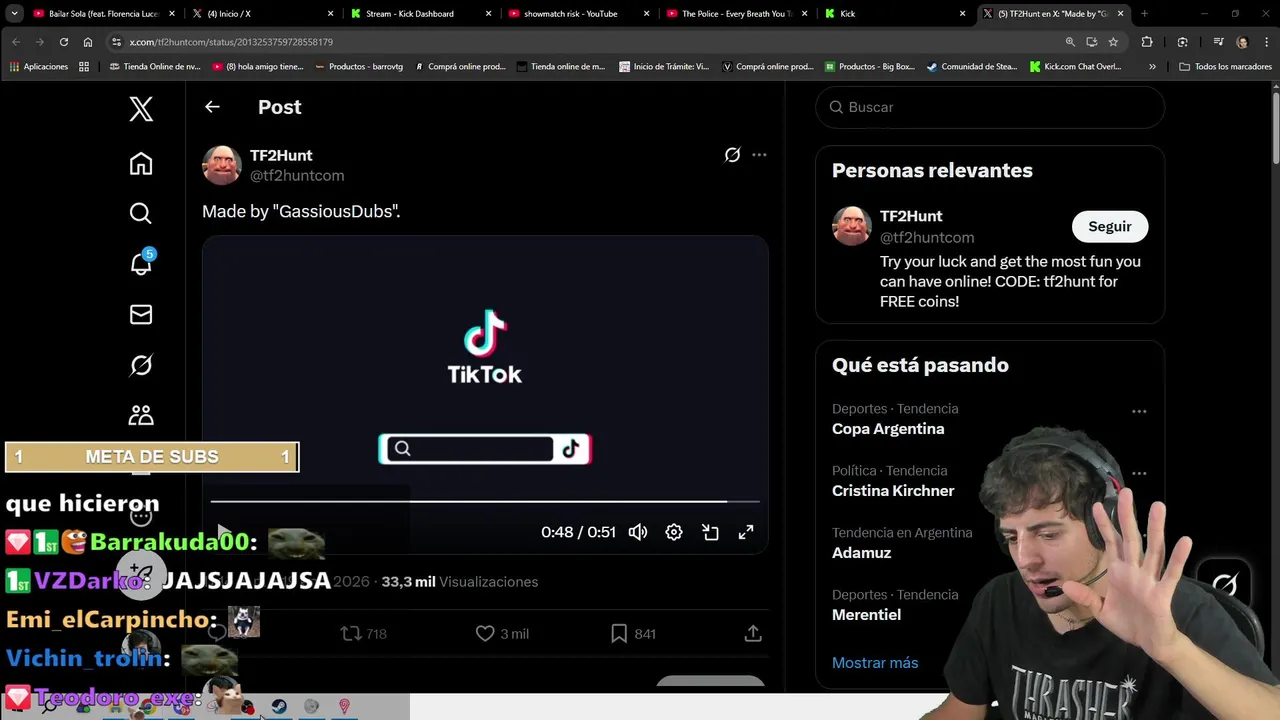Viewport: 1280px width, 720px height.
Task: Click @tf2huntcom handle on the post
Action: click(297, 176)
